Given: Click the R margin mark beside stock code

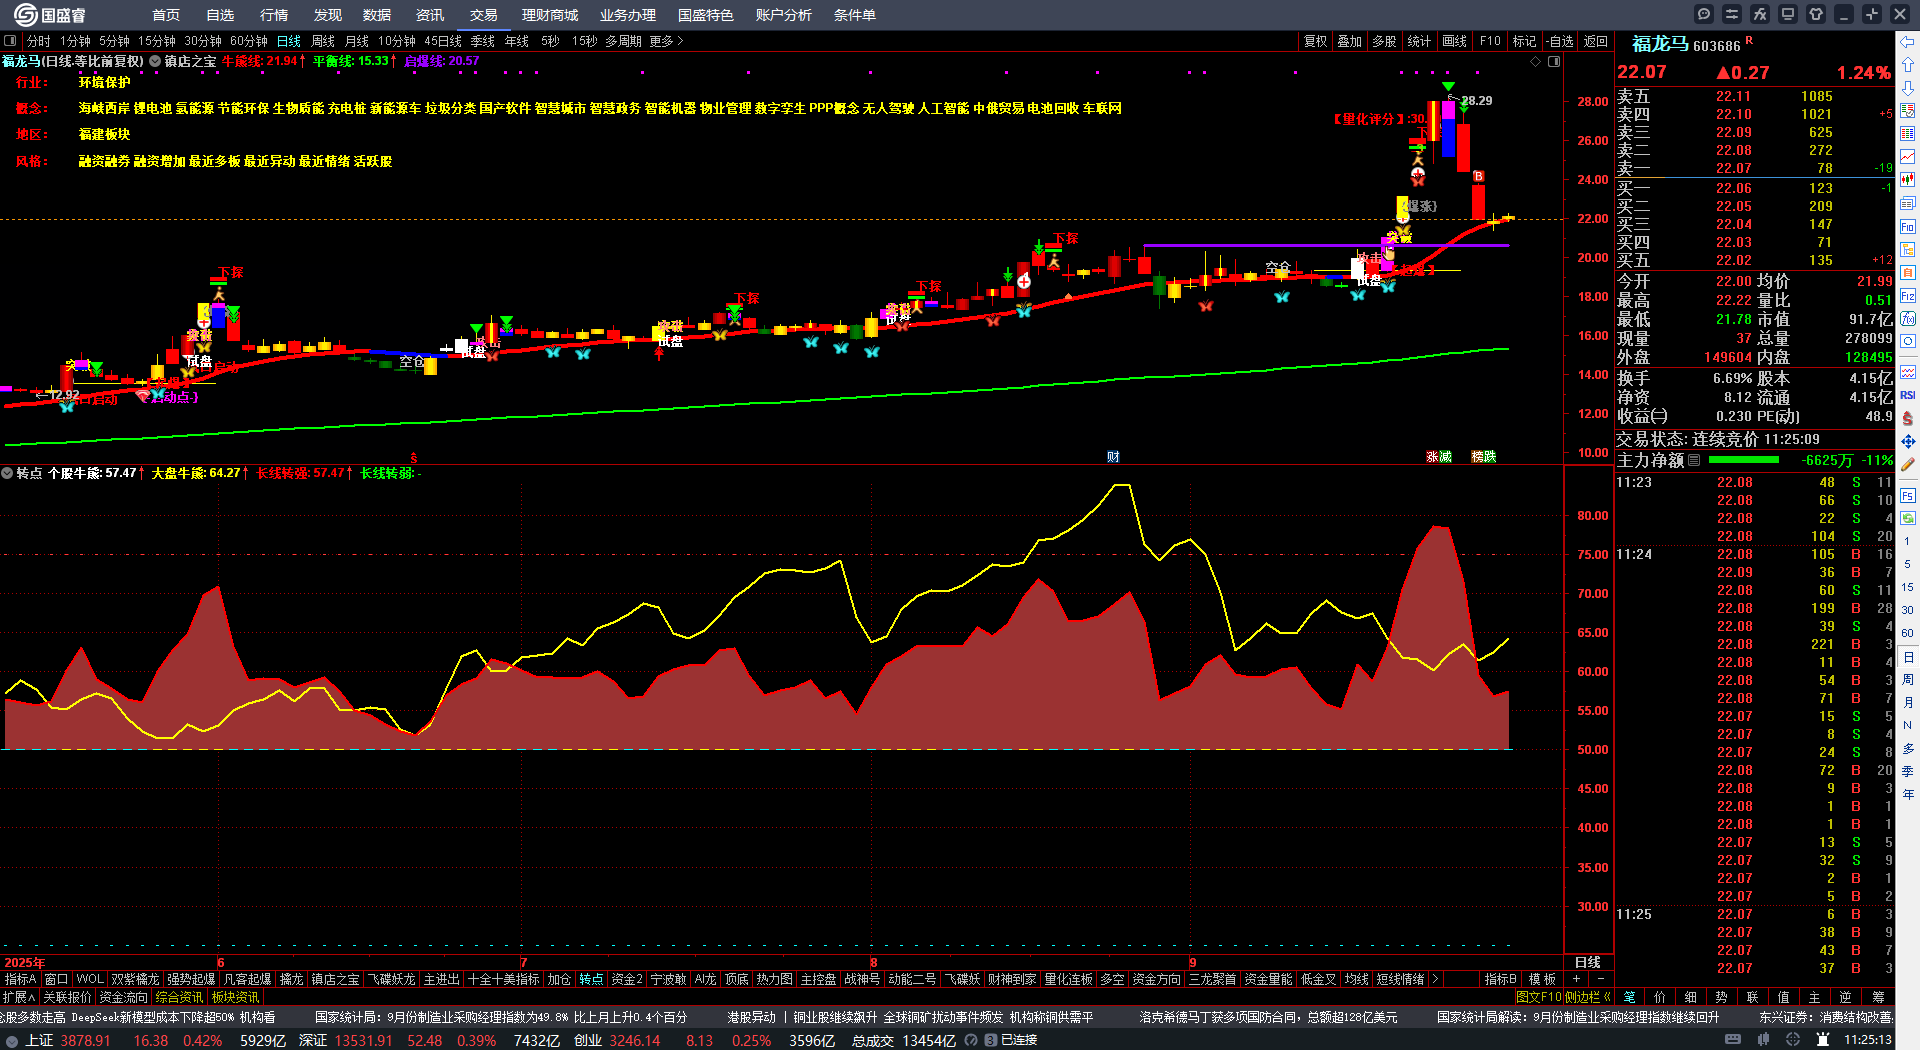Looking at the screenshot, I should click(1749, 41).
